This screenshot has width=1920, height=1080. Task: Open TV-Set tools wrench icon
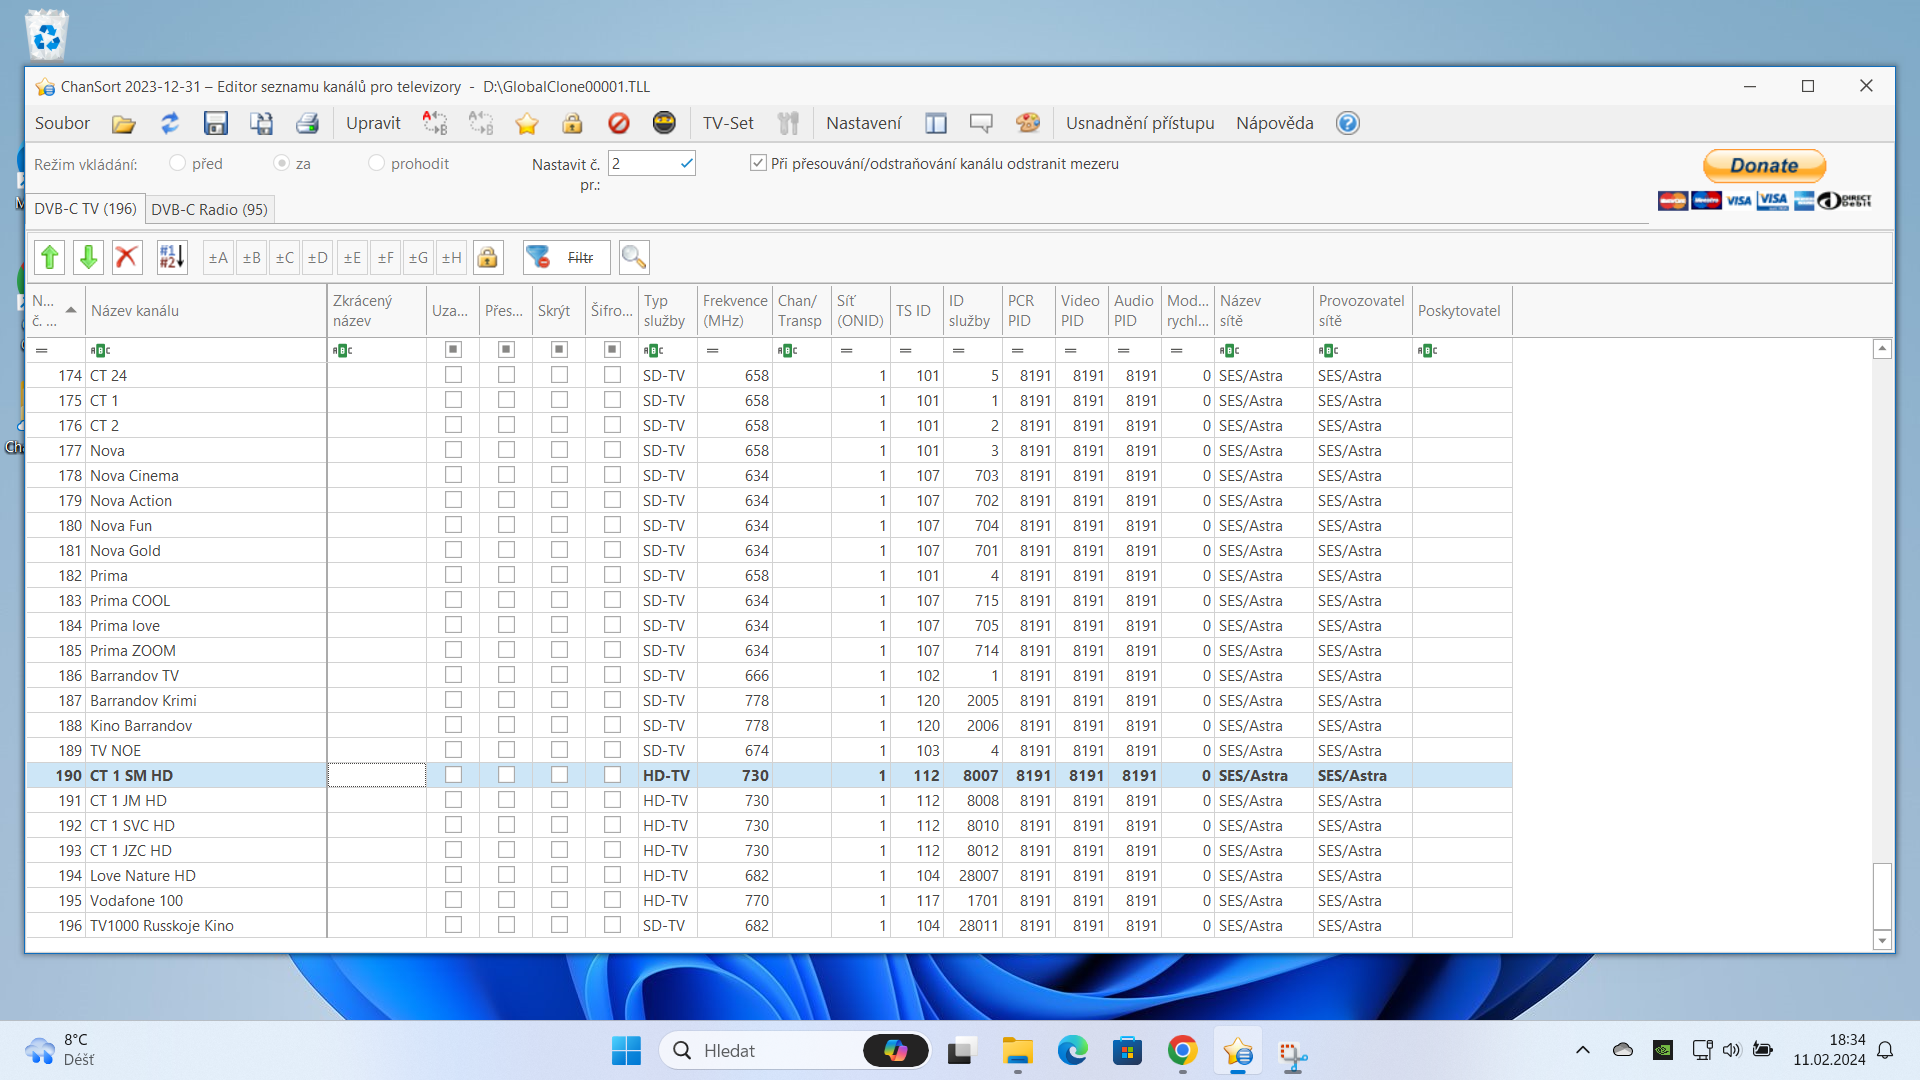[789, 123]
